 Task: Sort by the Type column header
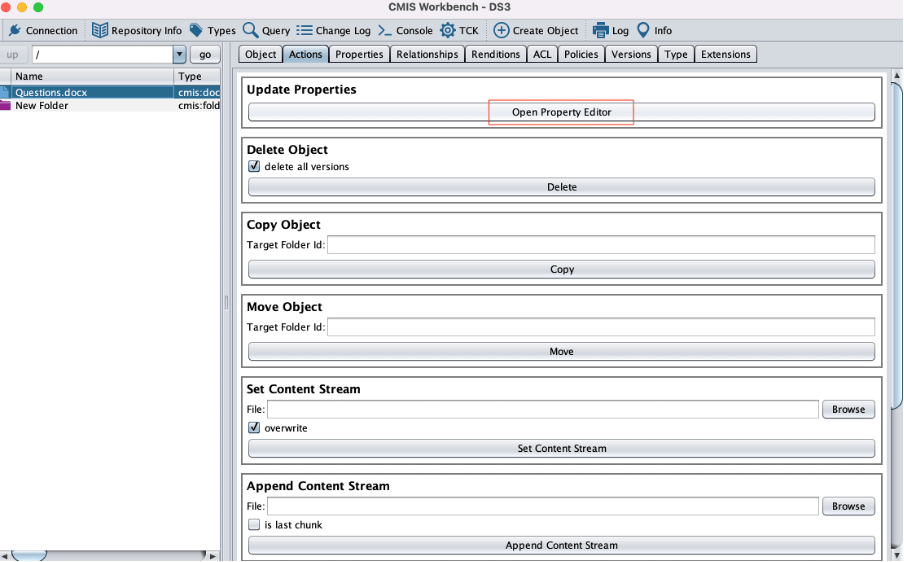click(x=197, y=76)
